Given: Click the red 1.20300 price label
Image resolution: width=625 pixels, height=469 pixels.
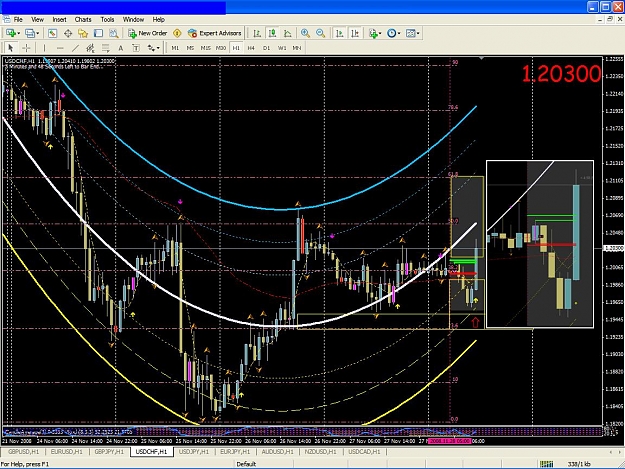Looking at the screenshot, I should pos(561,74).
